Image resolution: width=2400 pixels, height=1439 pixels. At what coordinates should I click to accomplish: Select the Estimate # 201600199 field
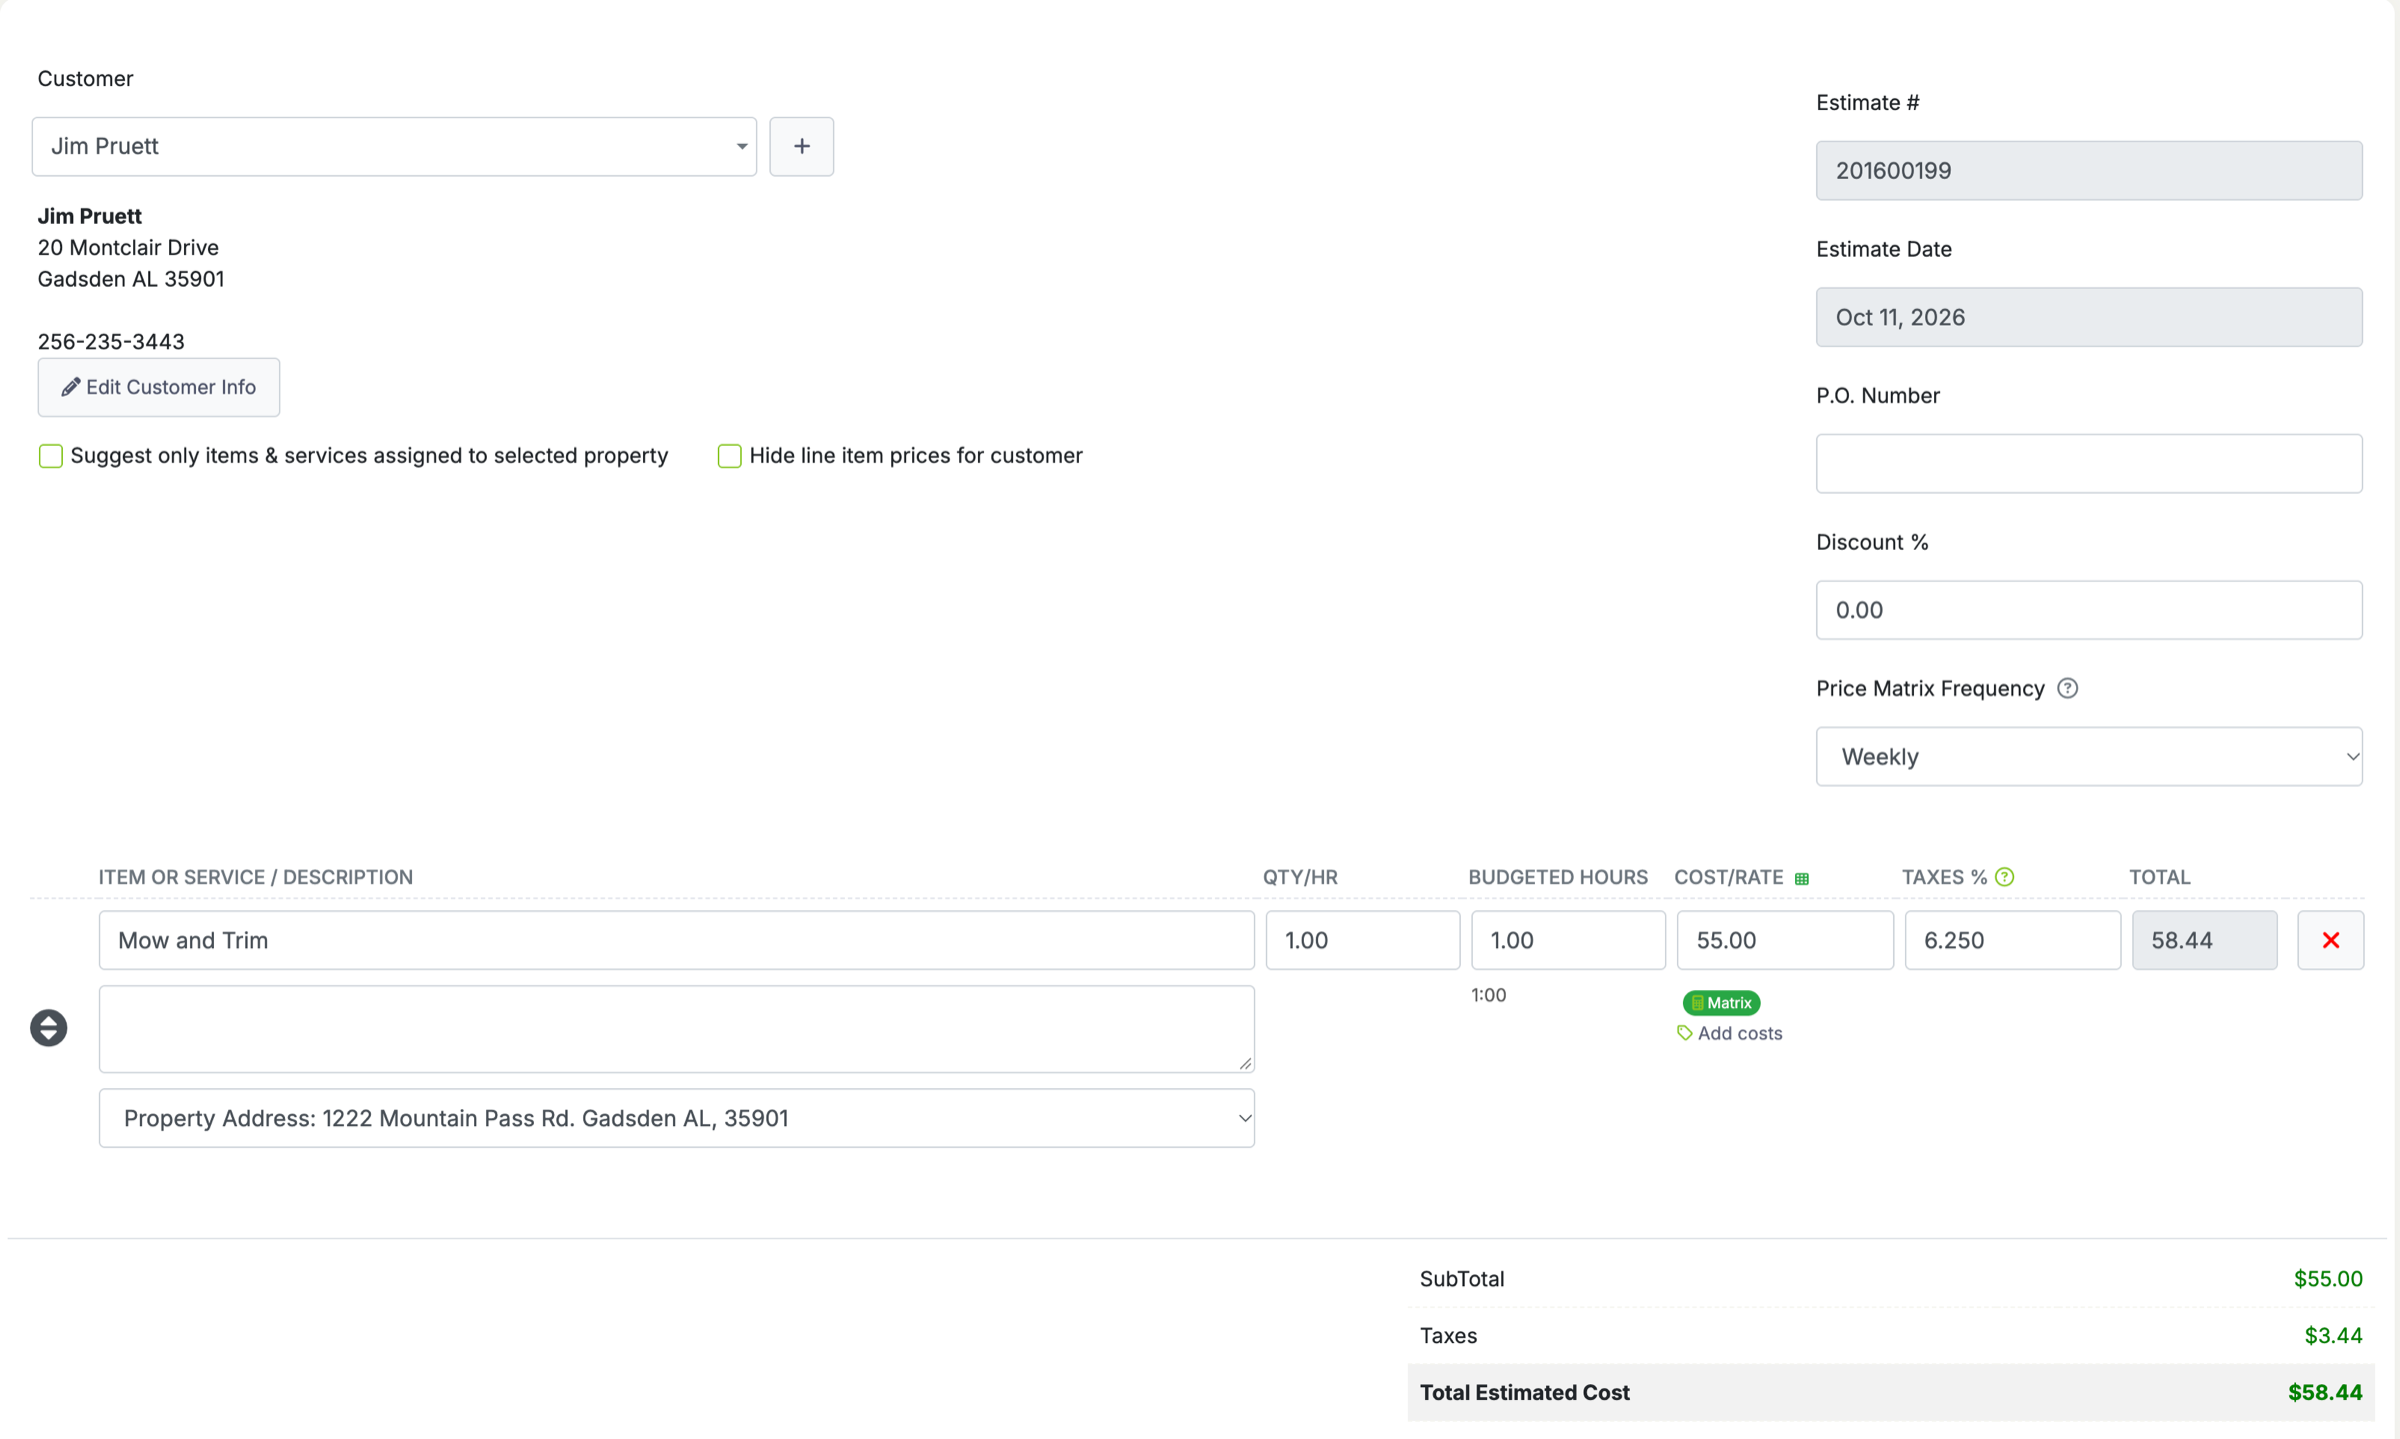2089,170
